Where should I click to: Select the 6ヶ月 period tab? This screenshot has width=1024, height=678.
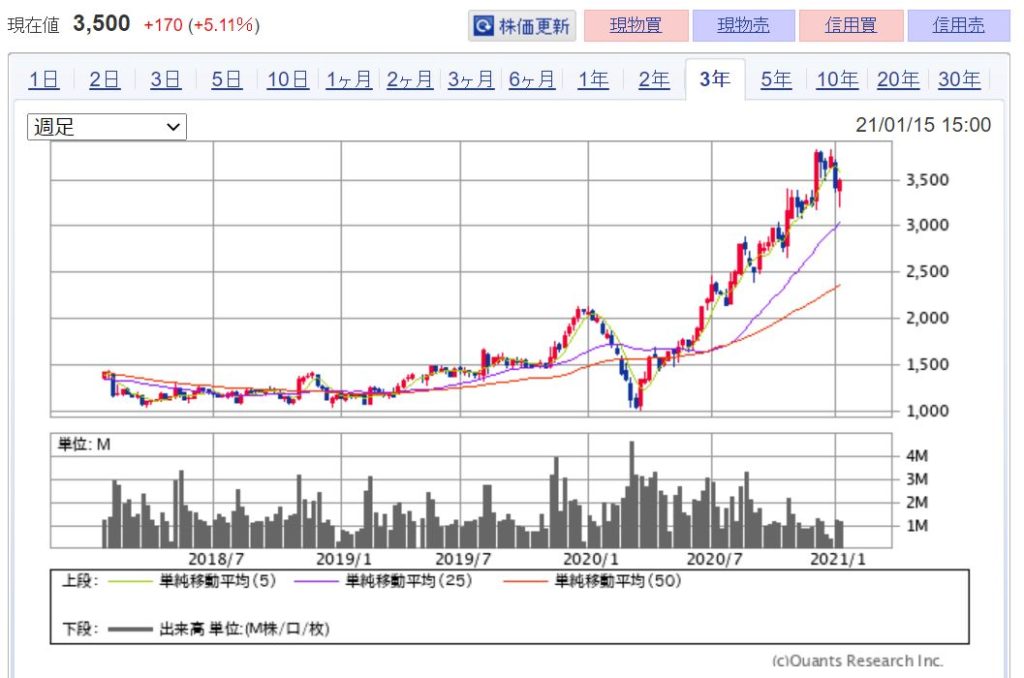tap(532, 80)
